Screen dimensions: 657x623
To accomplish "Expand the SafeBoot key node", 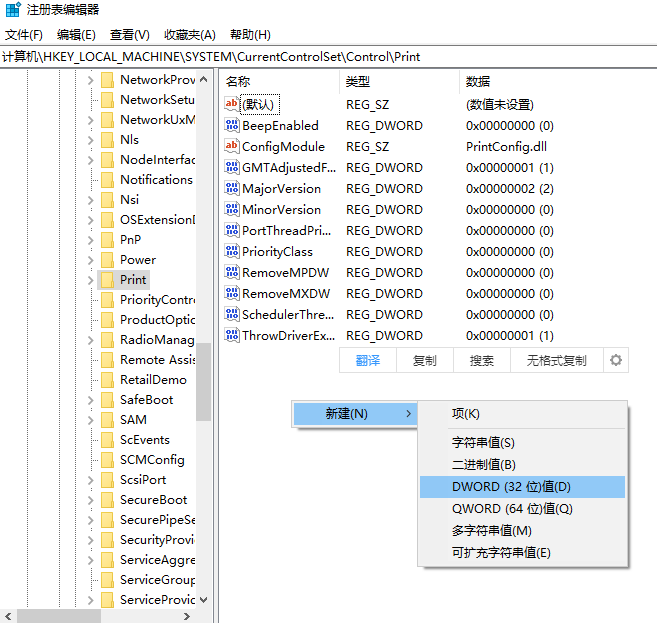I will pyautogui.click(x=91, y=400).
